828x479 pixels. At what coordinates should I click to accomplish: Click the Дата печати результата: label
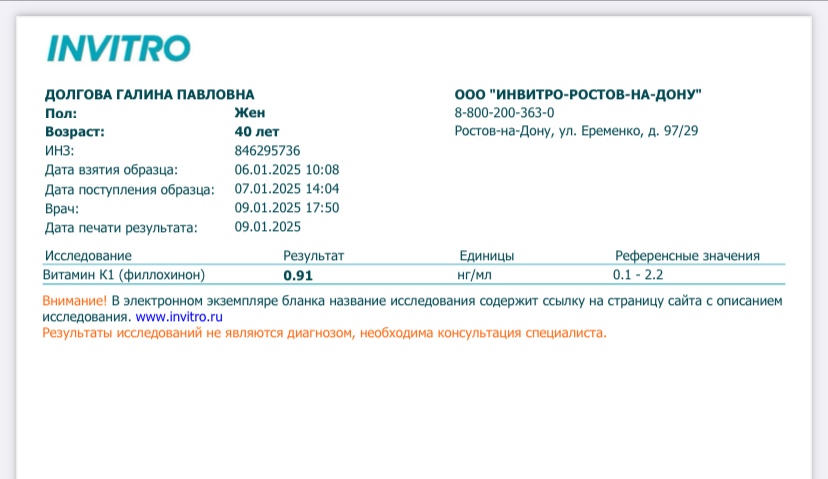tap(121, 228)
